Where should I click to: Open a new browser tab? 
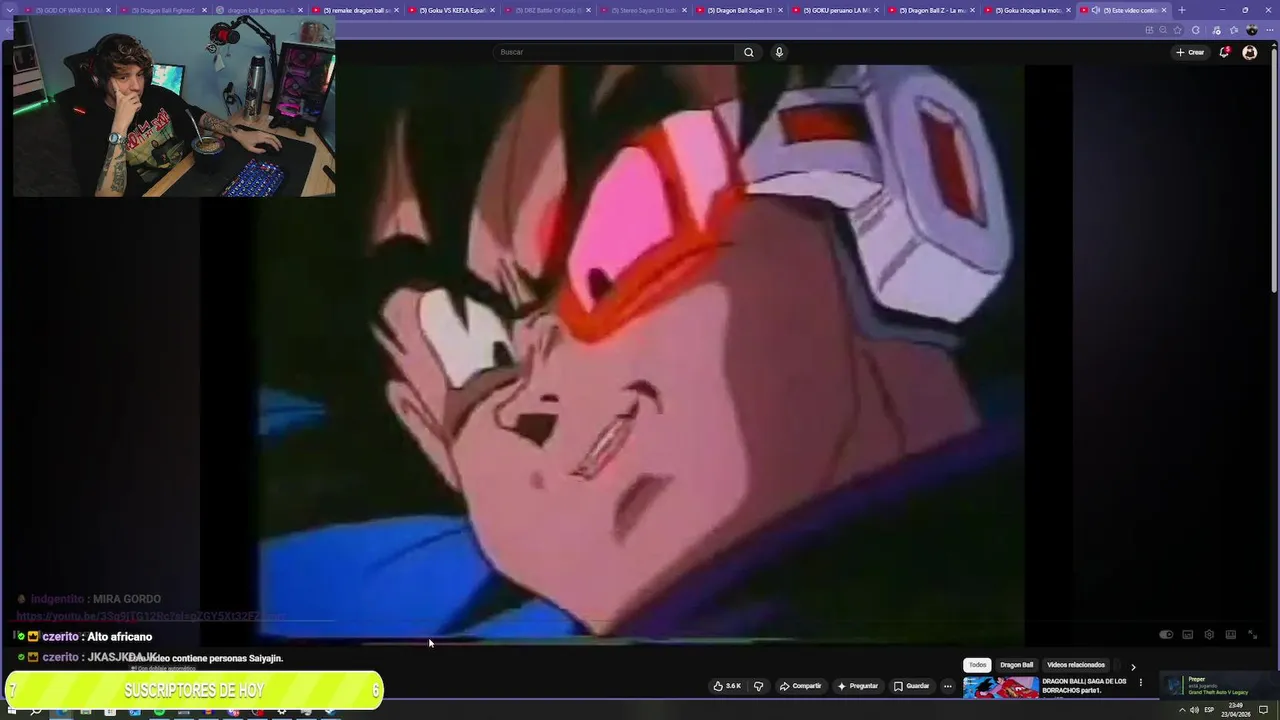point(1182,10)
